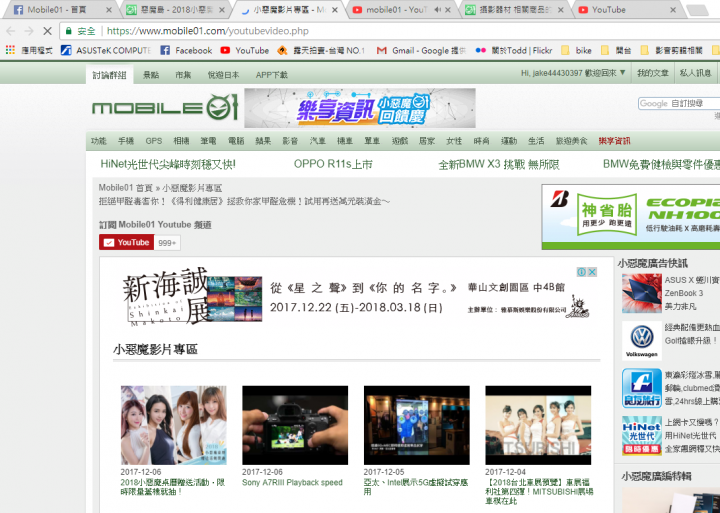Image resolution: width=720 pixels, height=513 pixels.
Task: Open 相機 category
Action: click(181, 141)
